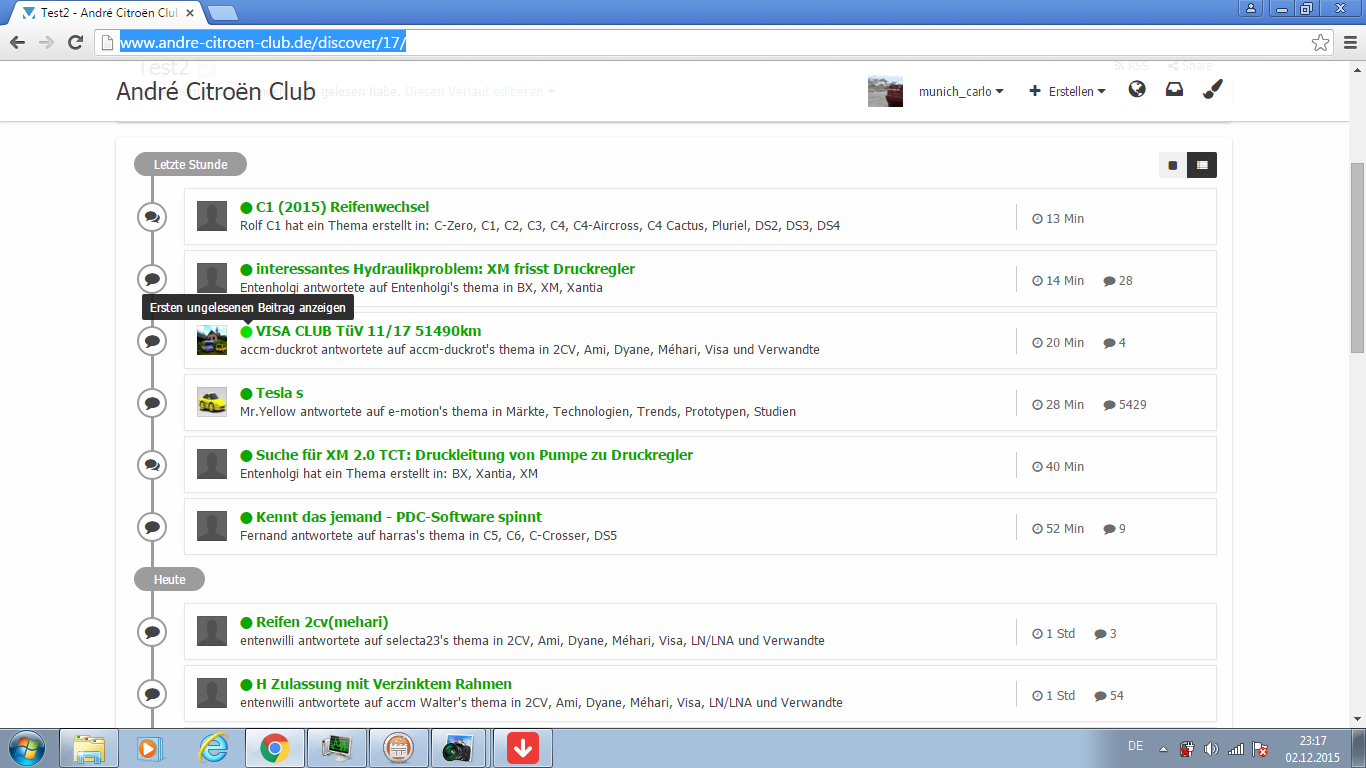
Task: Click the page vertical scrollbar thumb
Action: point(1357,258)
